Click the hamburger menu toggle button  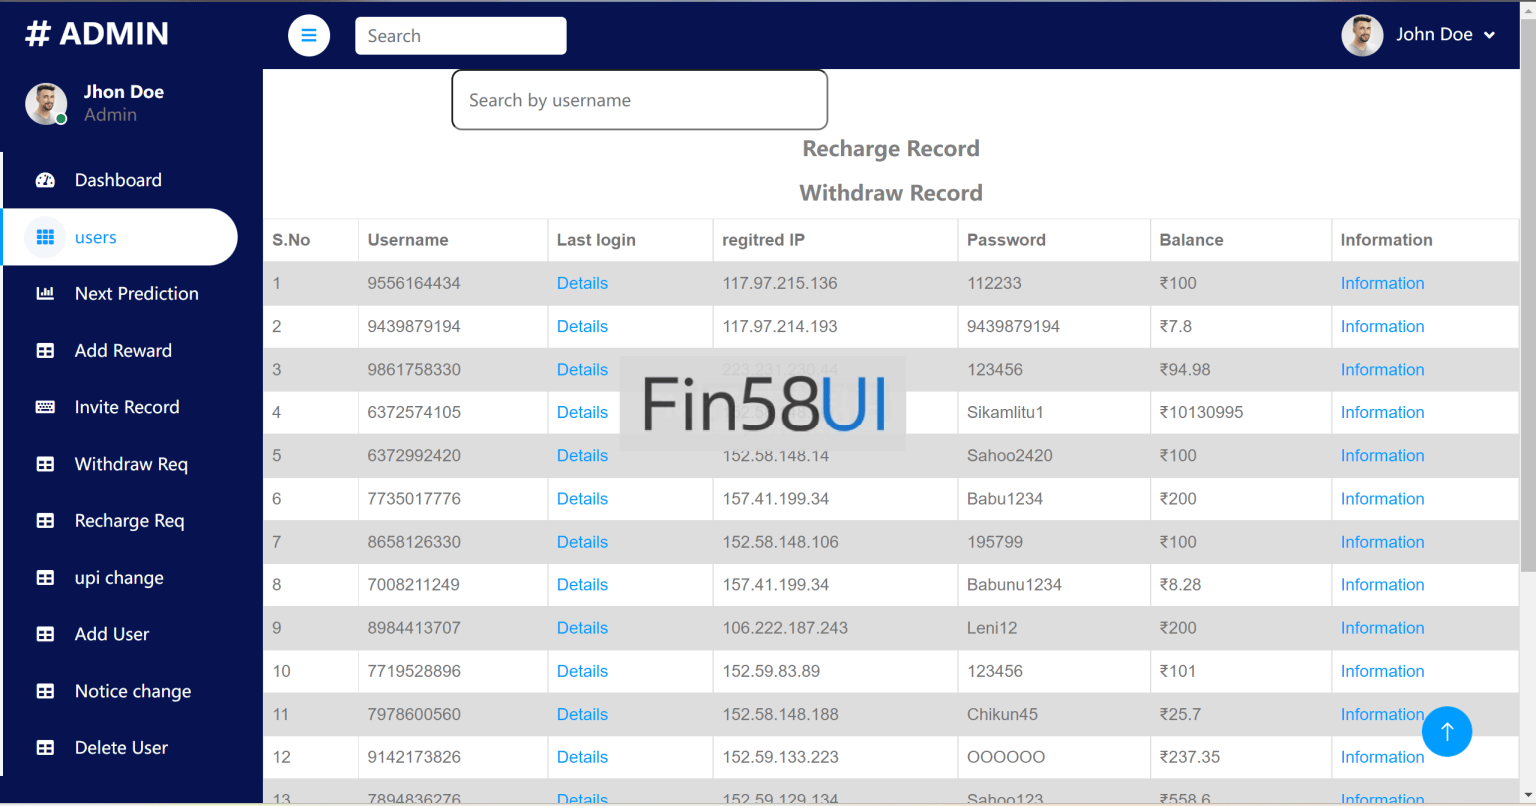(x=309, y=36)
